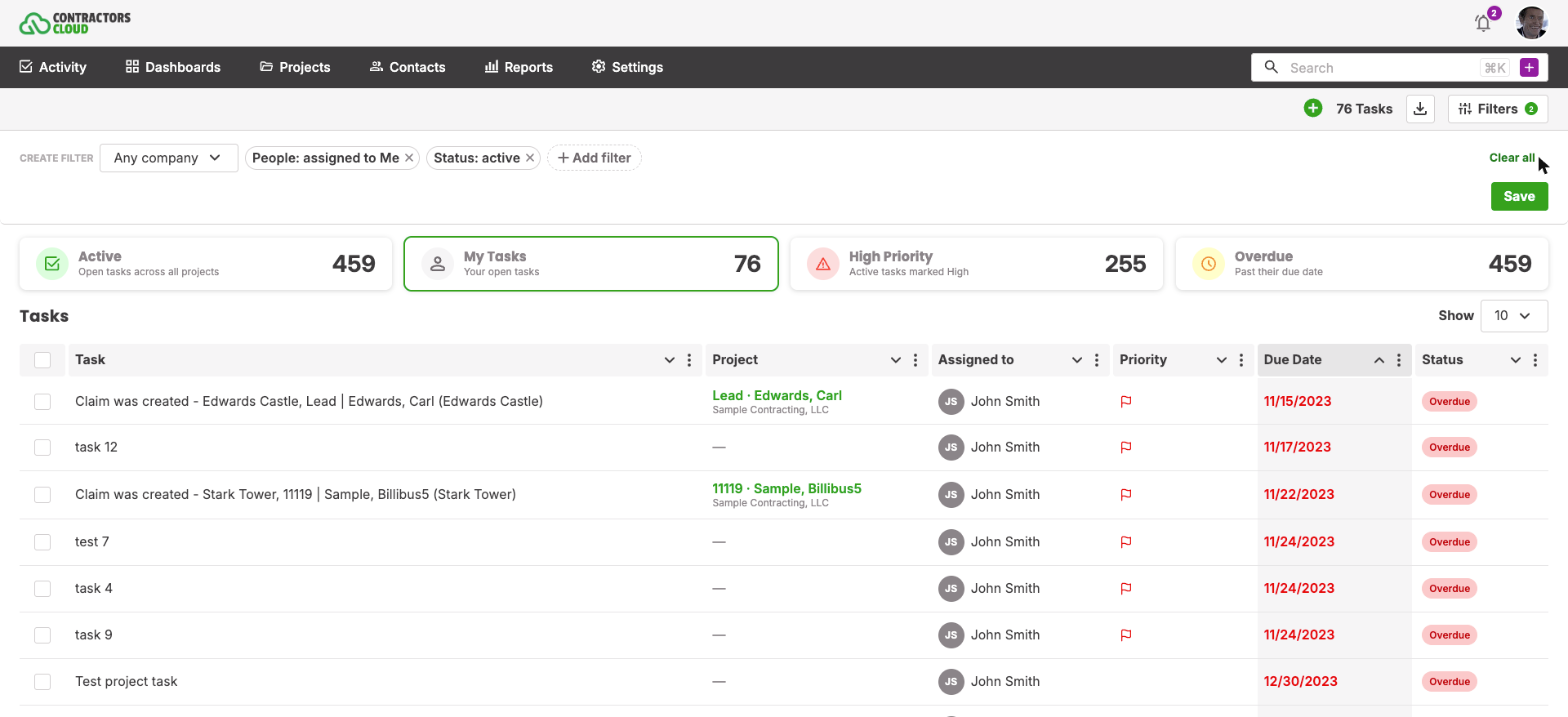This screenshot has width=1568, height=717.
Task: Open the Dashboards menu
Action: (173, 67)
